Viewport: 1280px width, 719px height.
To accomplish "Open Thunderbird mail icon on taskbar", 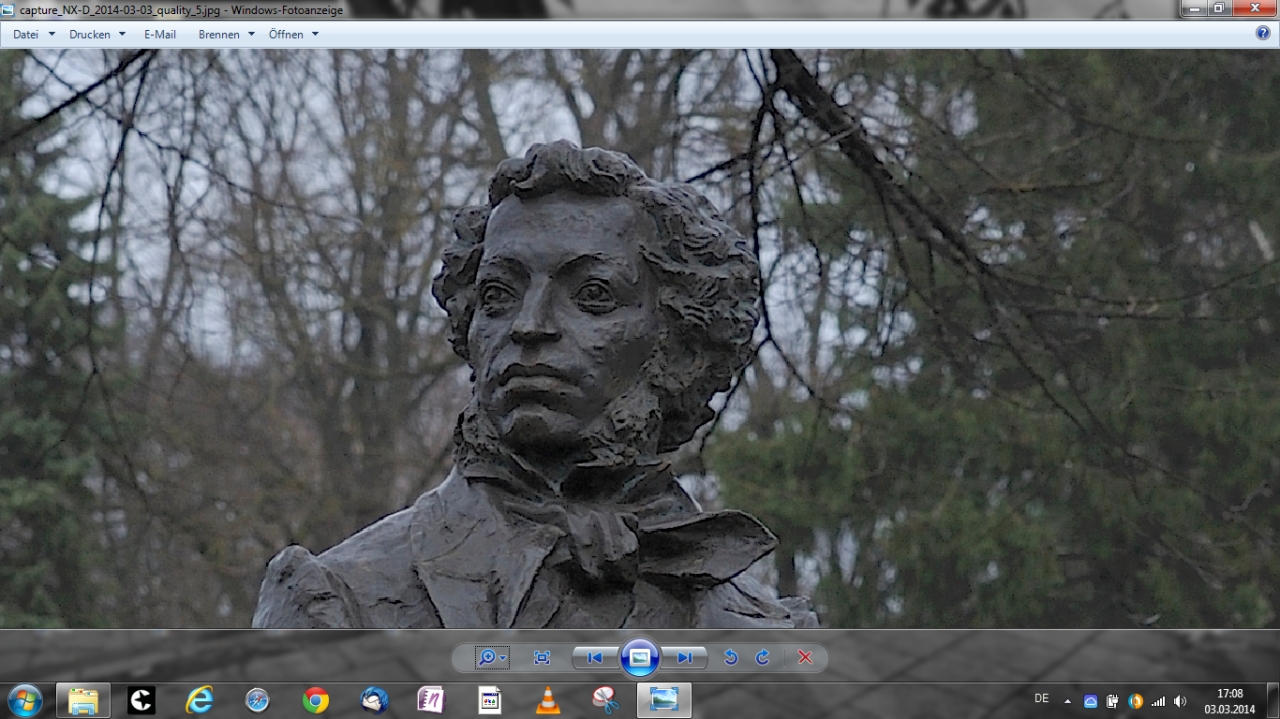I will tap(374, 700).
